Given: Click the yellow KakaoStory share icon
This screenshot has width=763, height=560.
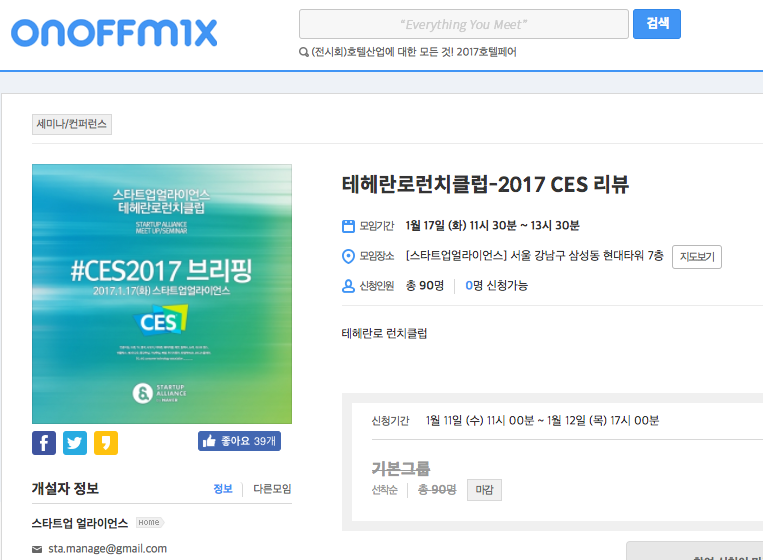Looking at the screenshot, I should [x=106, y=442].
